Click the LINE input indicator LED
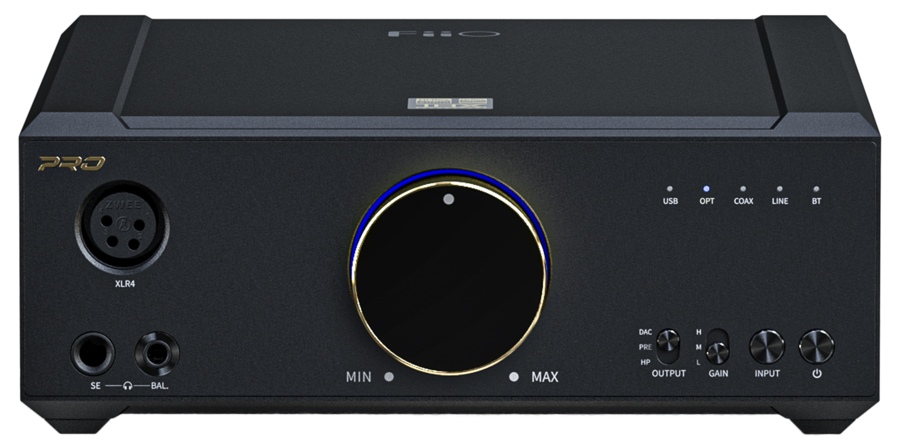The height and width of the screenshot is (443, 900). click(780, 187)
